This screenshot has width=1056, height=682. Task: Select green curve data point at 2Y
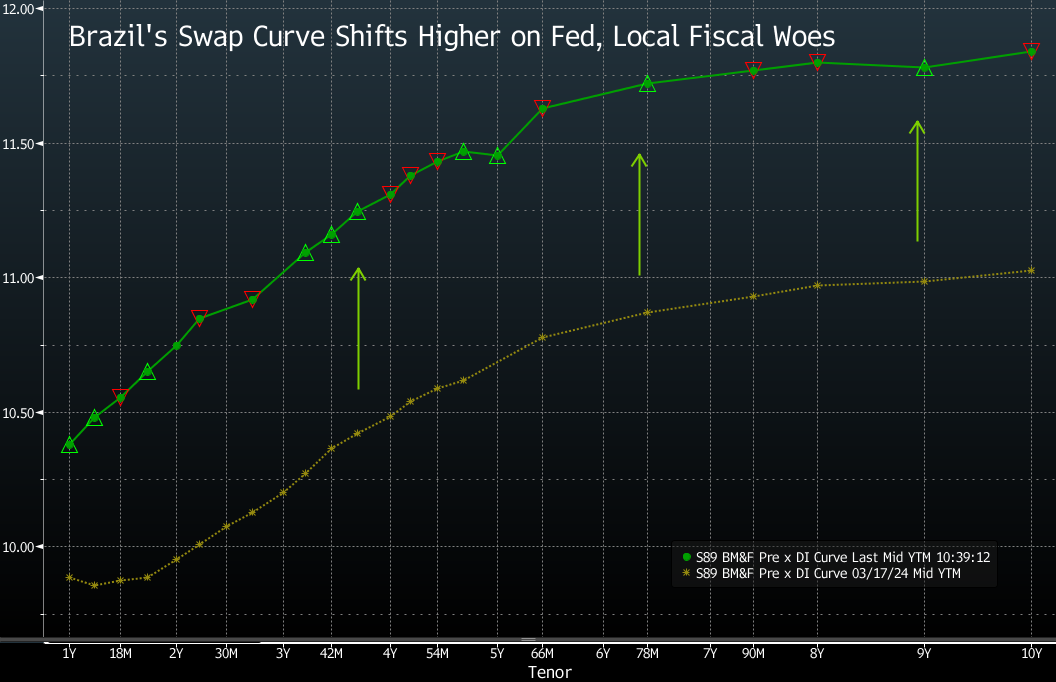pyautogui.click(x=176, y=345)
